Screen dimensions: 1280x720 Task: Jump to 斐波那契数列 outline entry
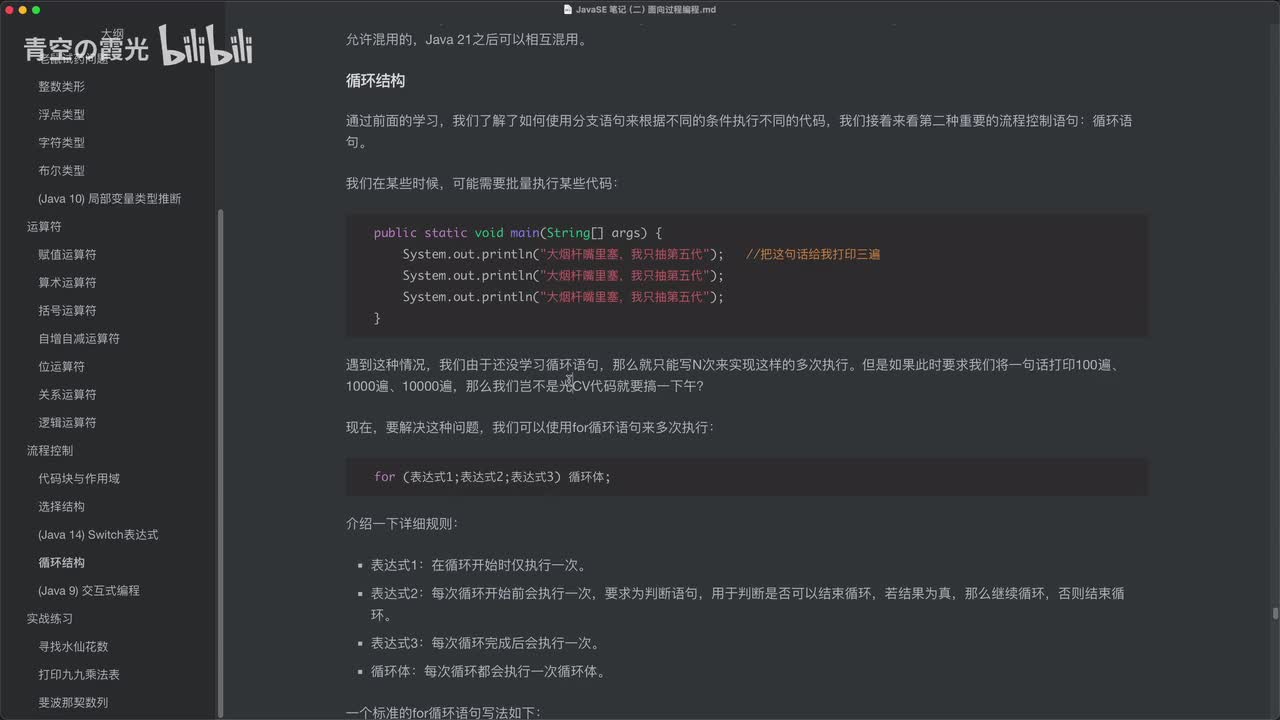pos(73,703)
